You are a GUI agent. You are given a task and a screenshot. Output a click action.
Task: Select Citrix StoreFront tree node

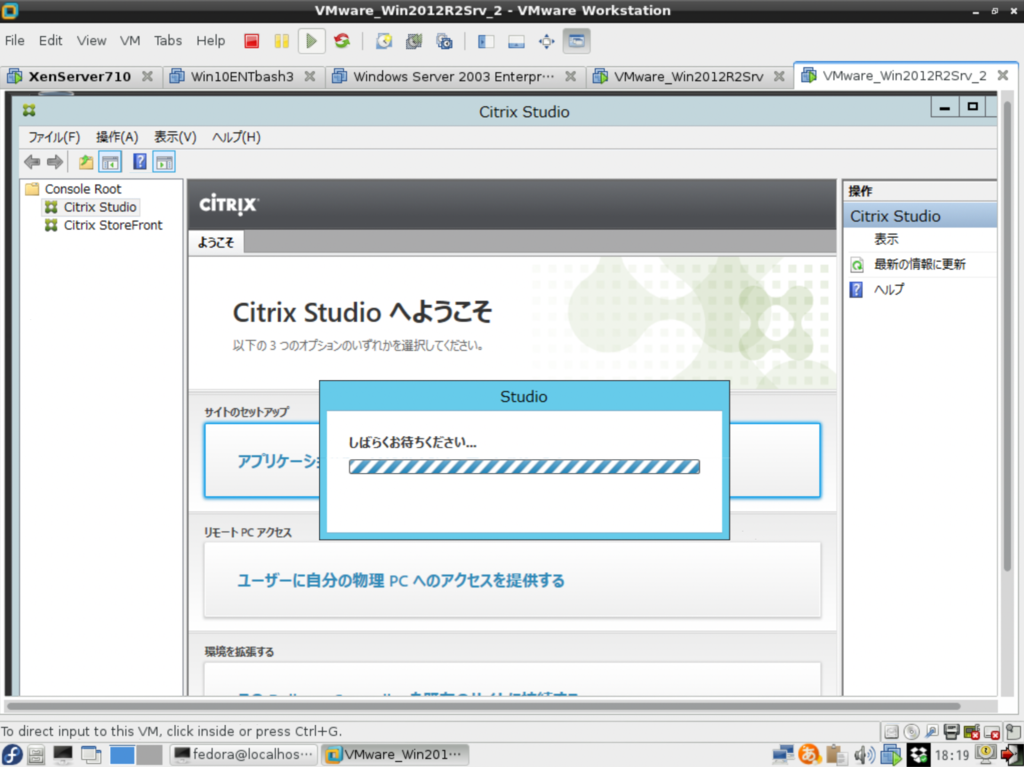pos(113,225)
